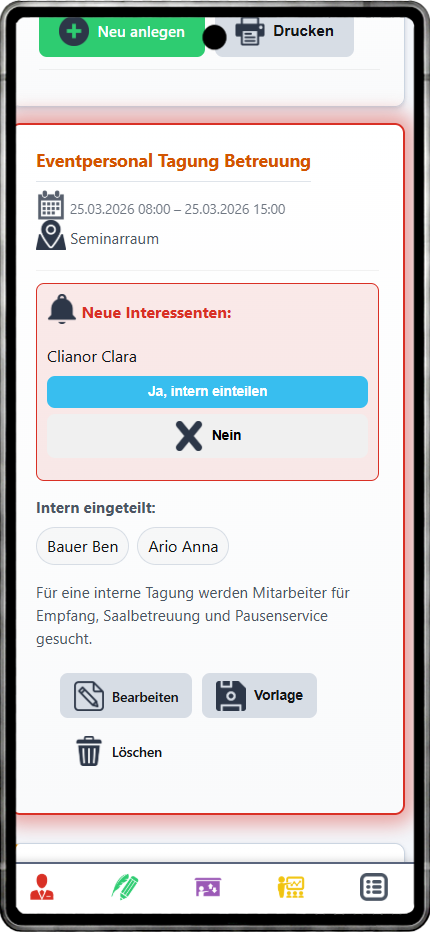
Task: Click the location pin icon beside Seminarraum
Action: tap(51, 235)
